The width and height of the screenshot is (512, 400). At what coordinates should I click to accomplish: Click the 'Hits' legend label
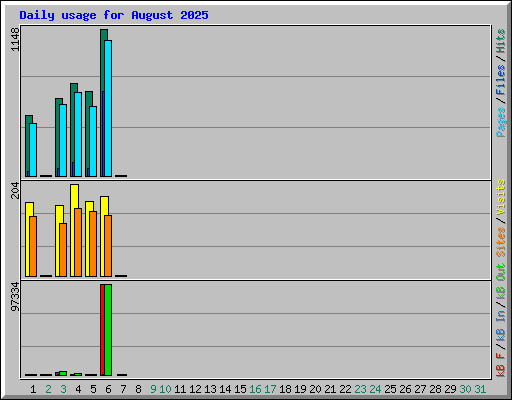click(x=500, y=41)
